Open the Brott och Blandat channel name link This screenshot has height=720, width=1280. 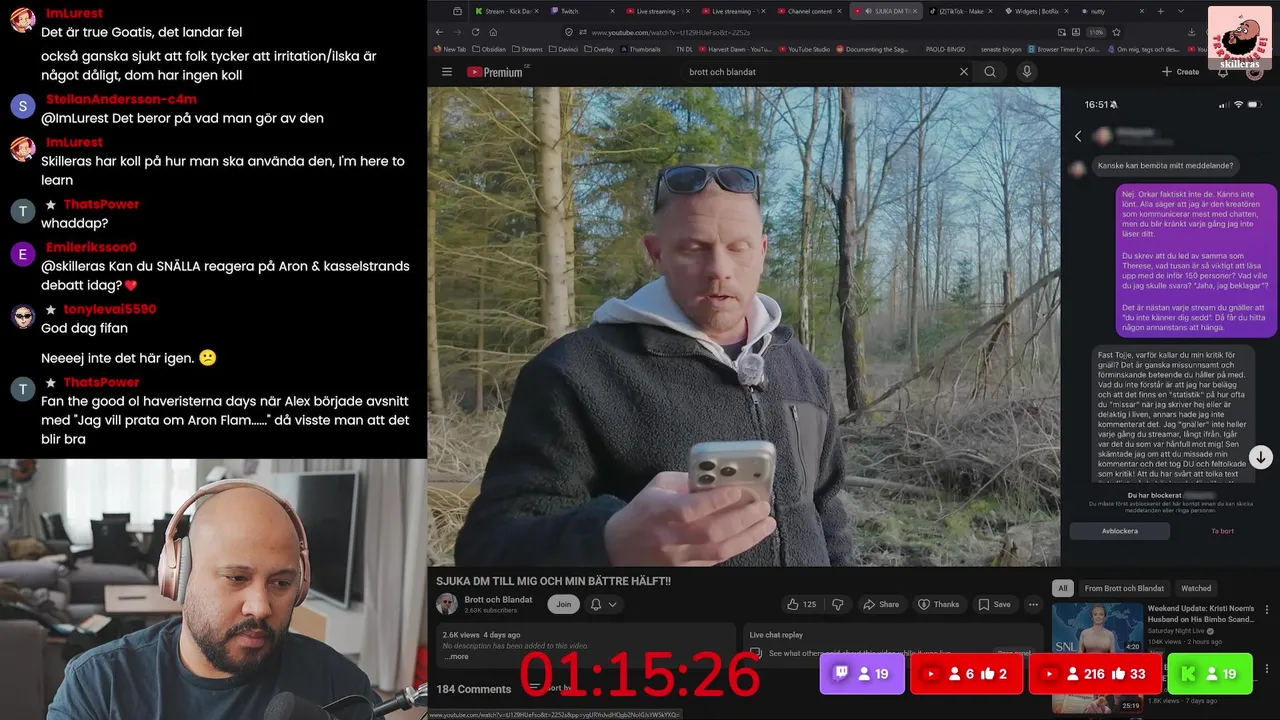(498, 599)
